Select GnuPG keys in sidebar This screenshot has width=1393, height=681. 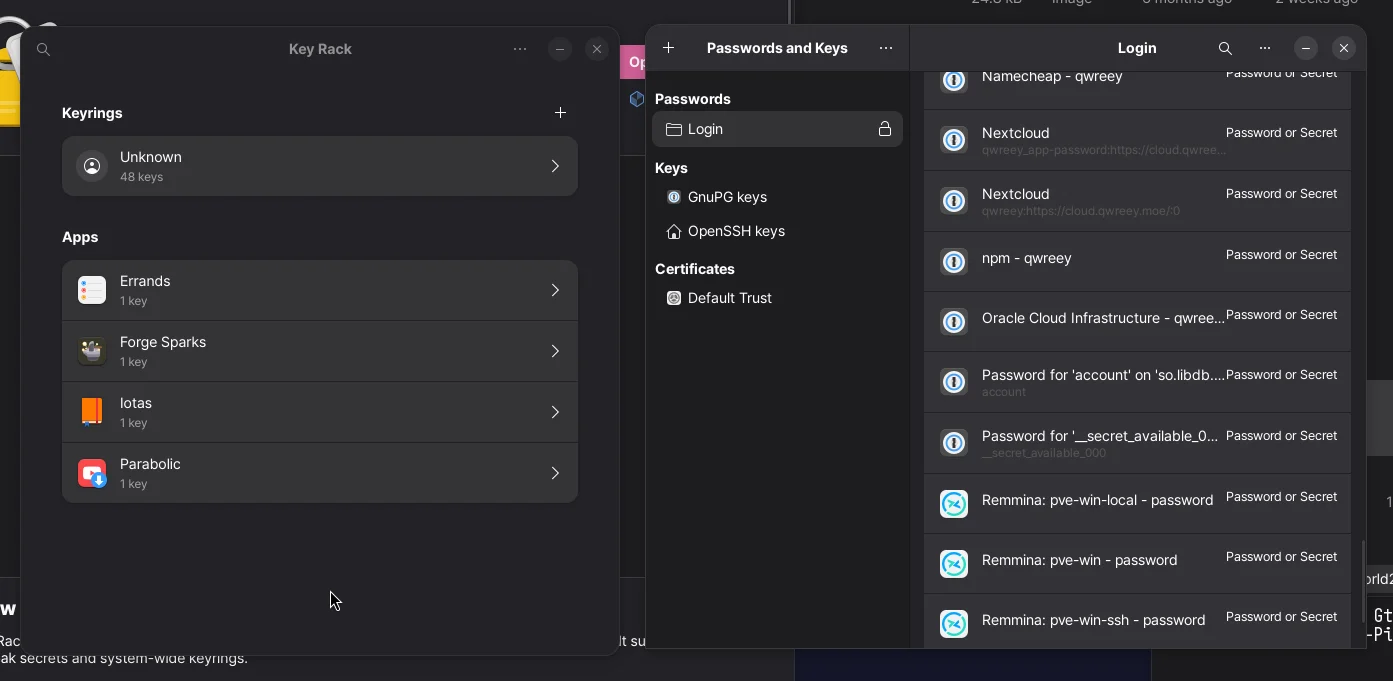(727, 197)
